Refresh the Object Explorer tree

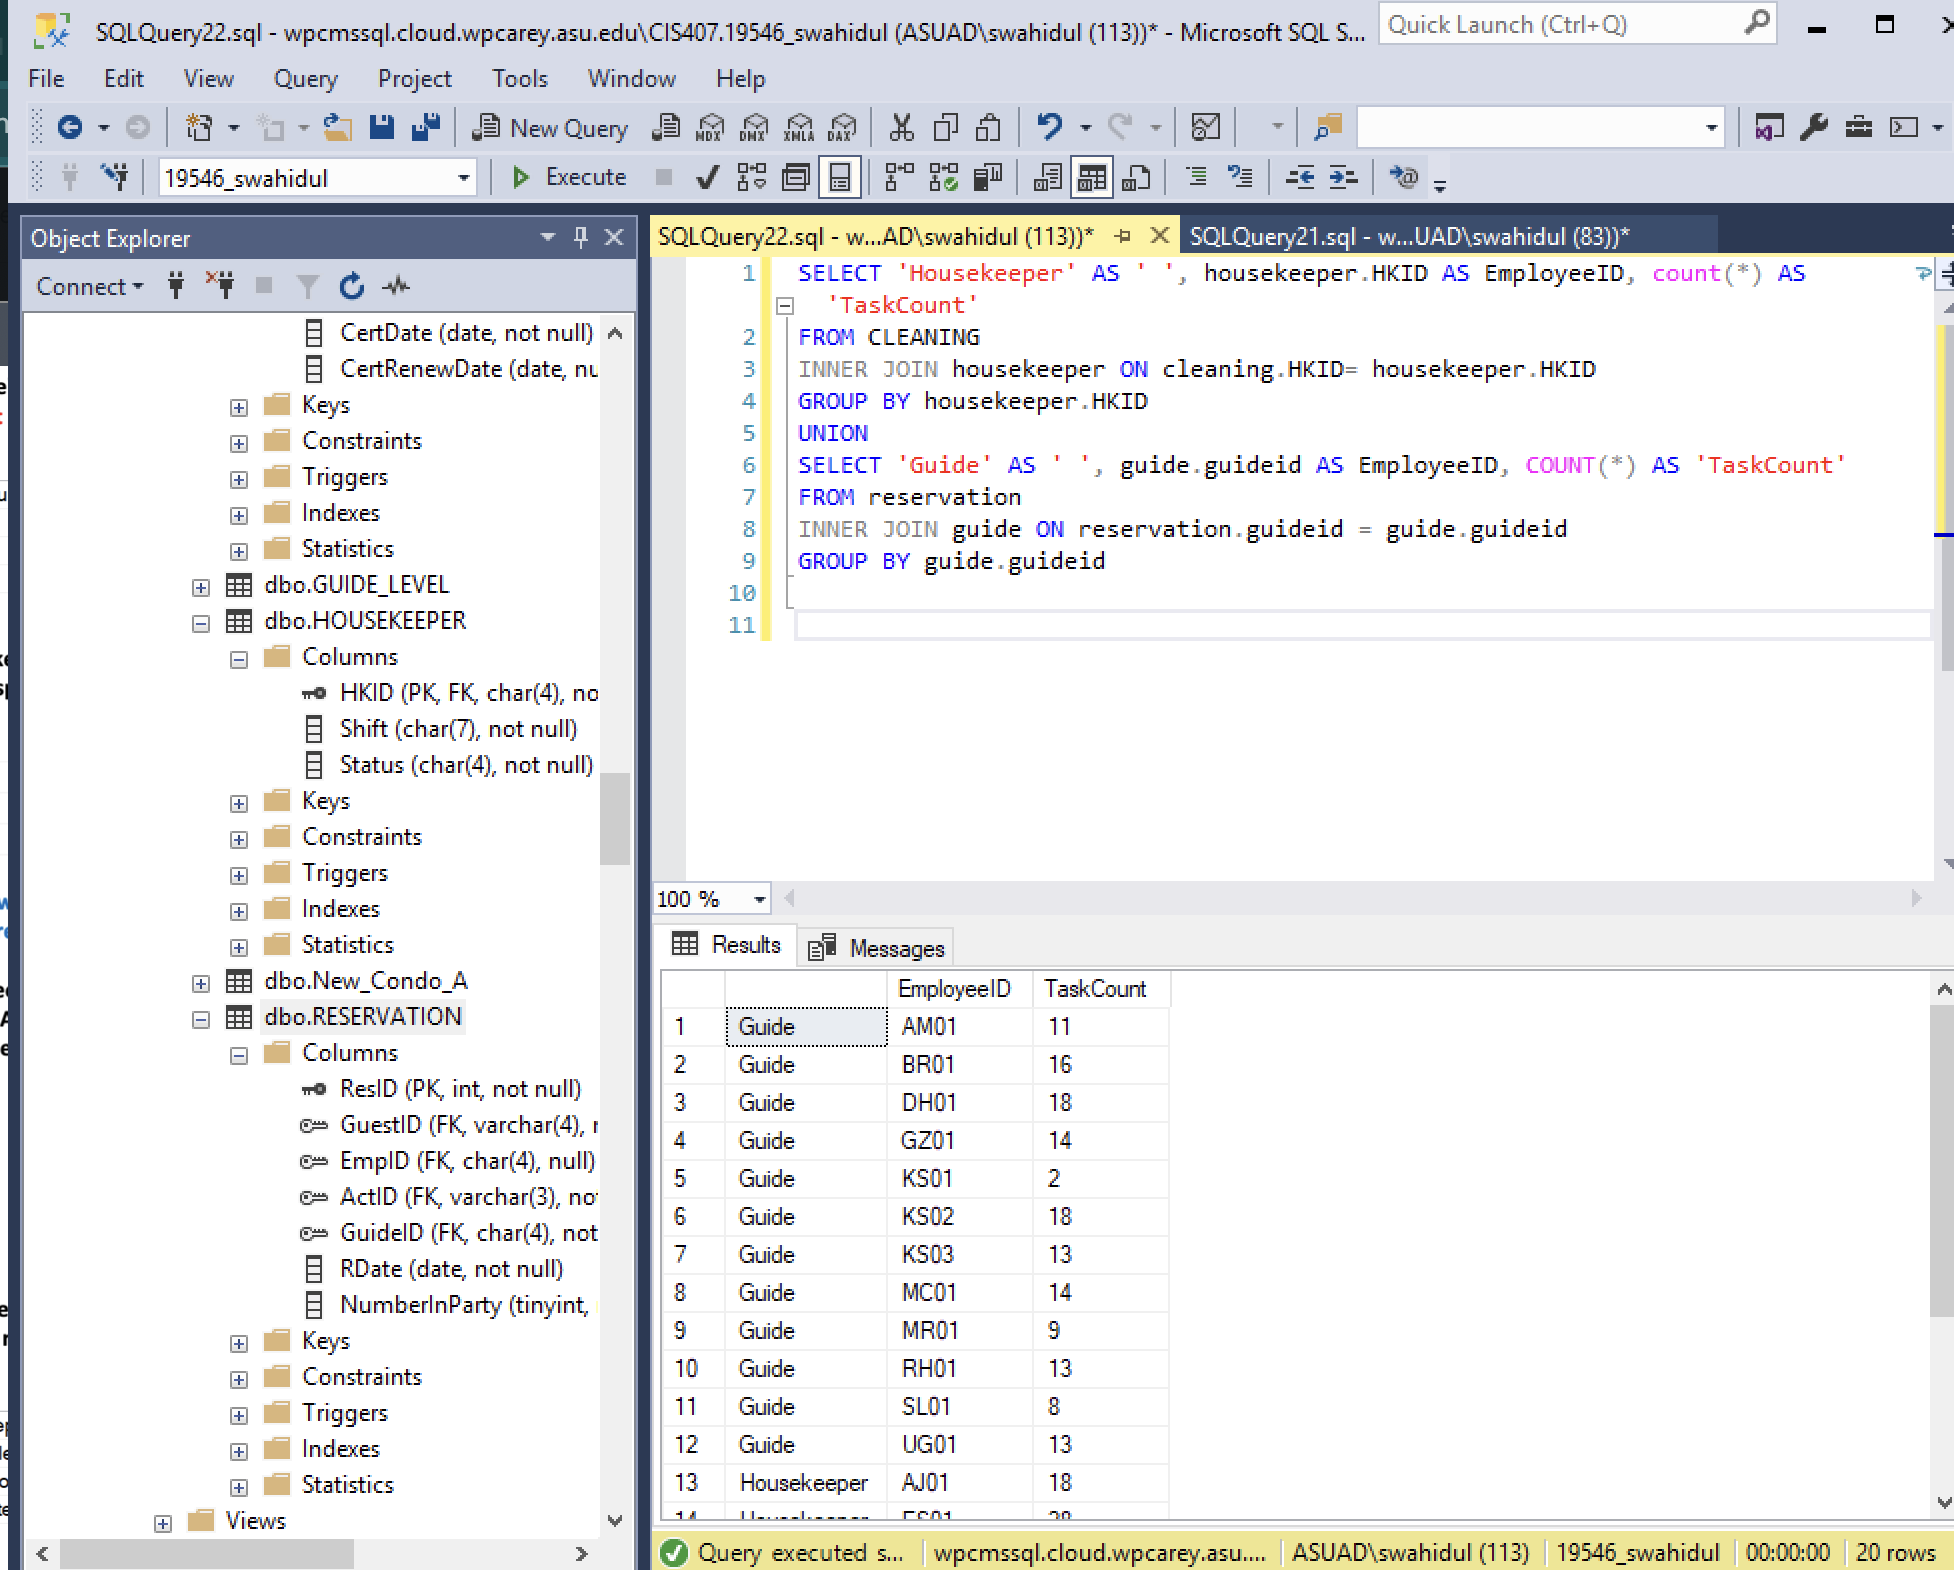(x=351, y=287)
